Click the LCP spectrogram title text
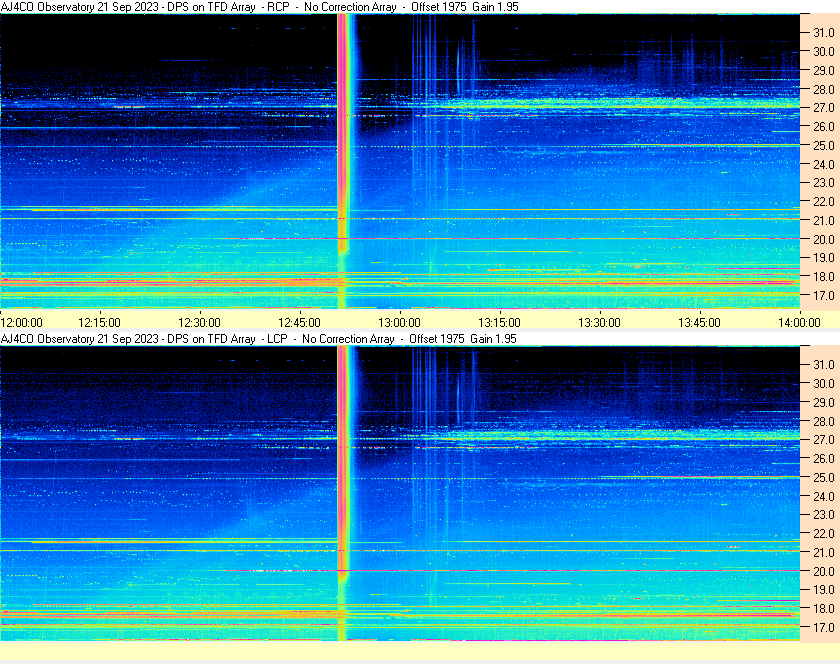The image size is (840, 664). pyautogui.click(x=259, y=339)
